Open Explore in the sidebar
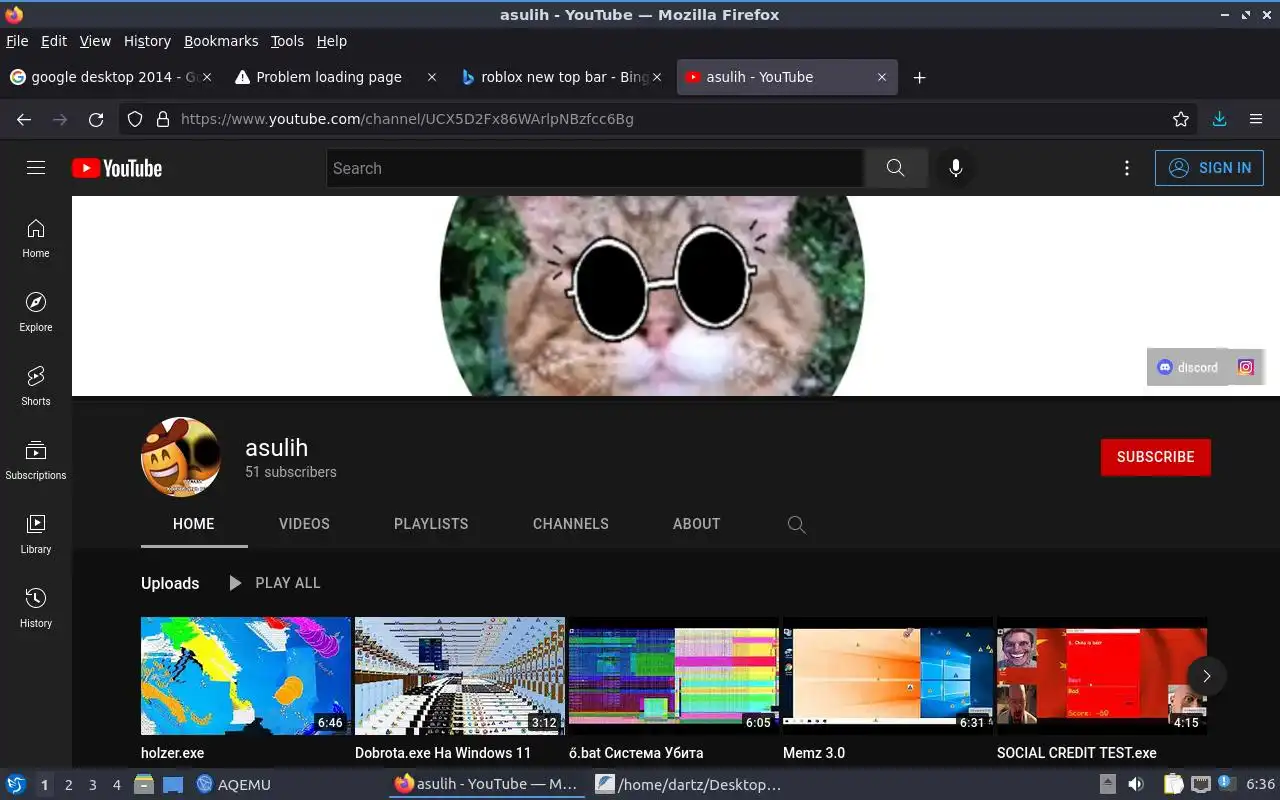The width and height of the screenshot is (1280, 800). click(x=36, y=312)
